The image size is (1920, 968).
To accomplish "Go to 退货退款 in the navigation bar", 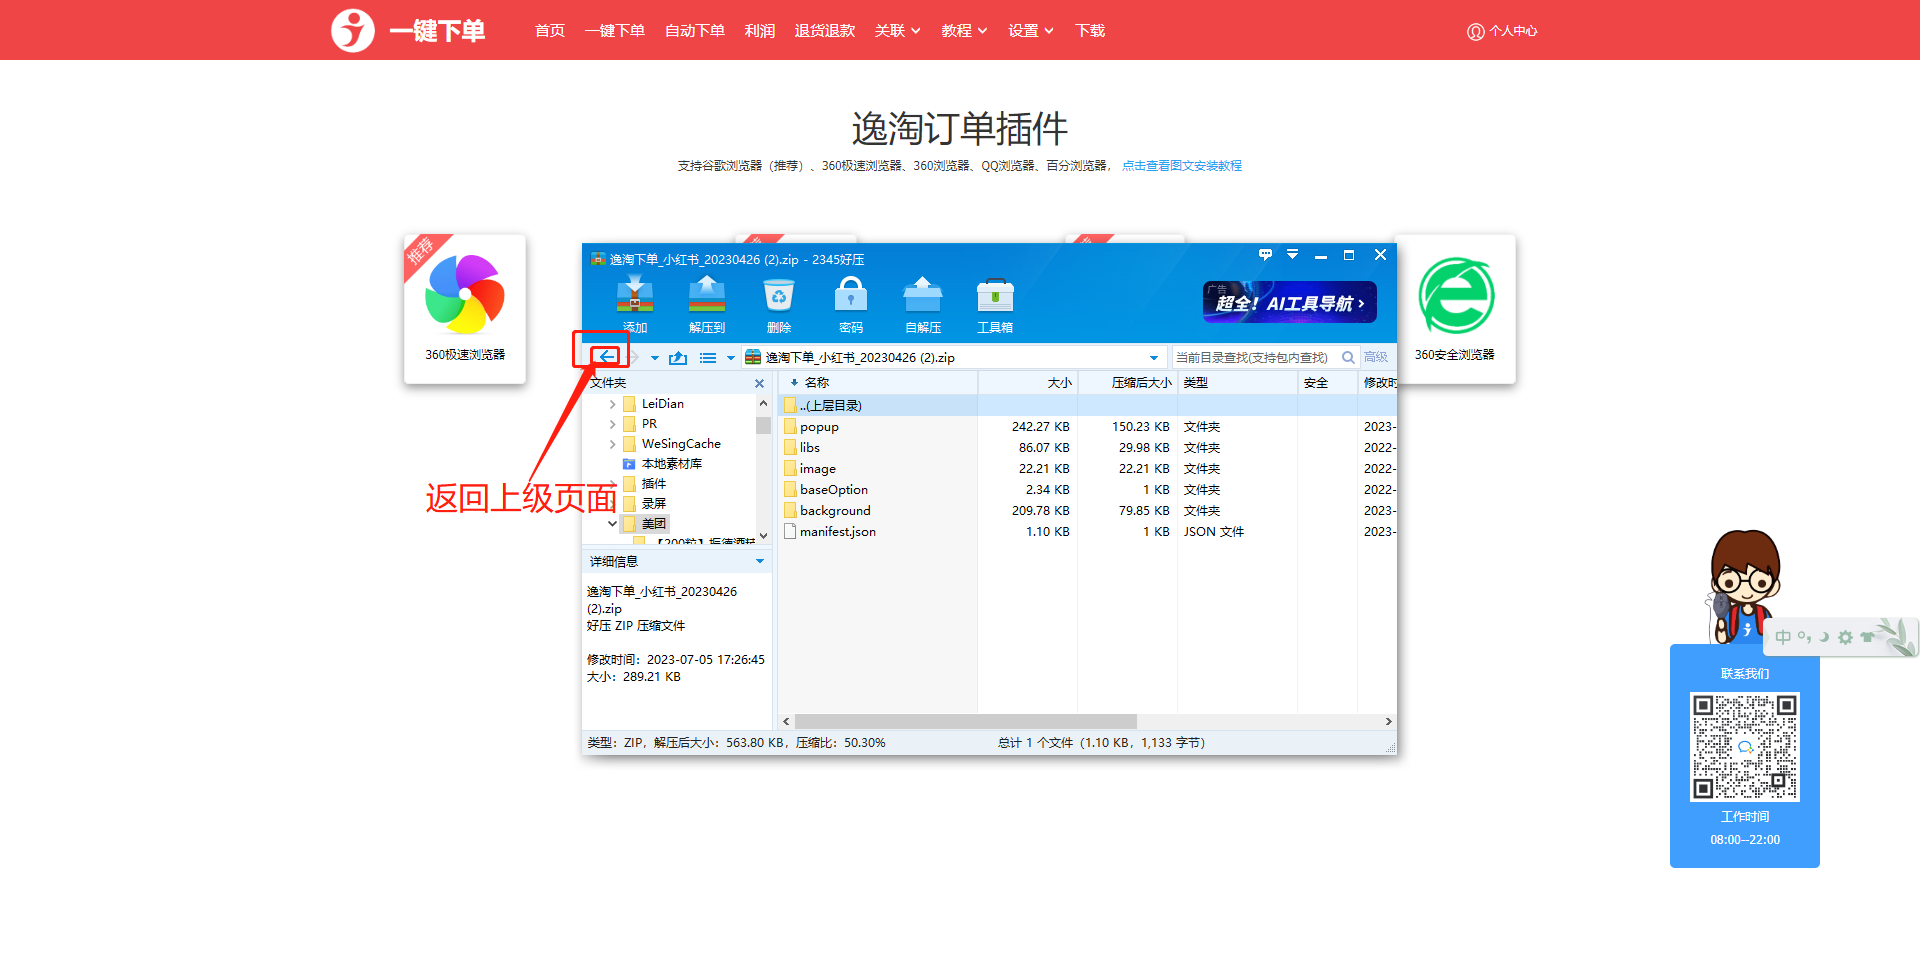I will tap(824, 31).
